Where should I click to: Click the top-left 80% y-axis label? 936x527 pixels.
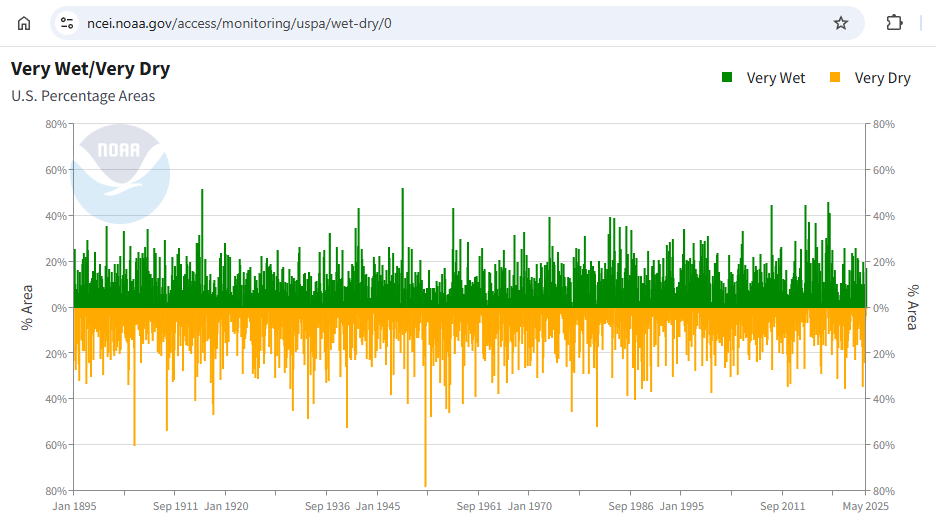click(x=55, y=124)
